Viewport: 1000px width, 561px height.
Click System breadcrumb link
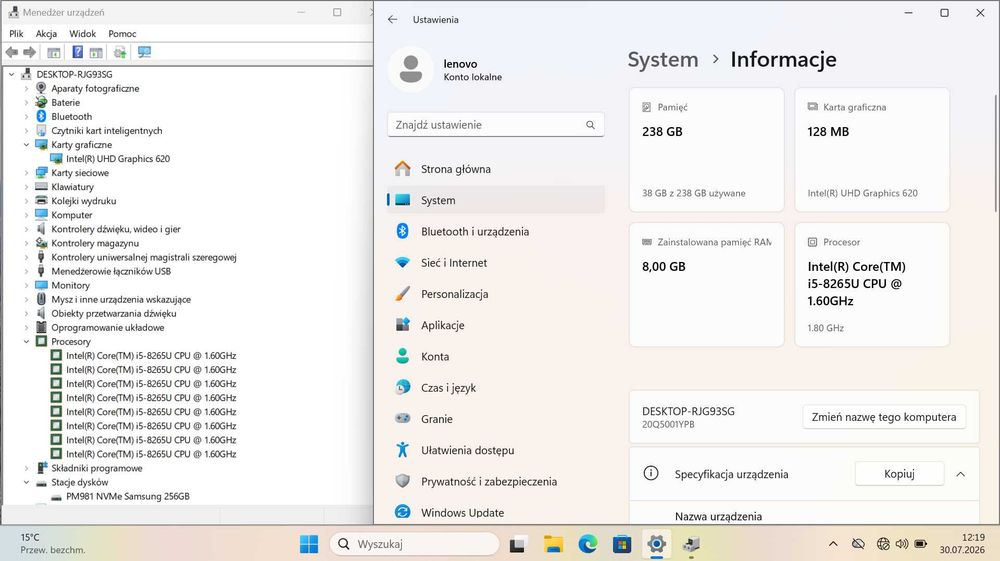[x=663, y=59]
